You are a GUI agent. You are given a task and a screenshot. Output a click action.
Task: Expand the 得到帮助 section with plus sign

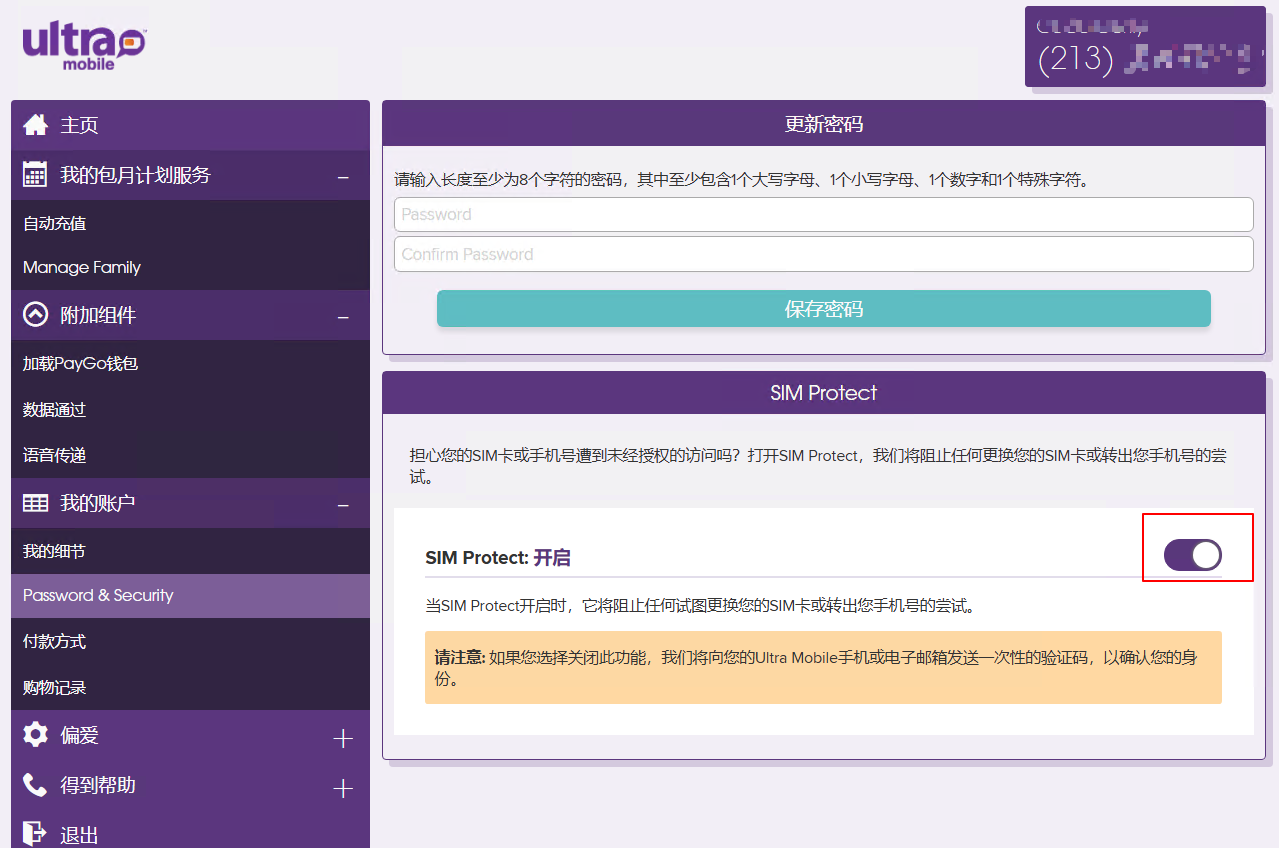(x=343, y=788)
